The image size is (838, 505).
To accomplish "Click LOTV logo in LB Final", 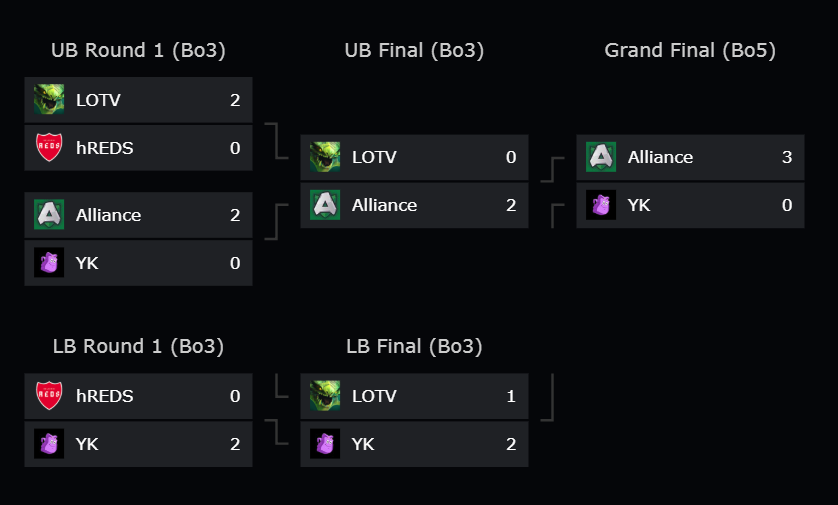I will [325, 395].
